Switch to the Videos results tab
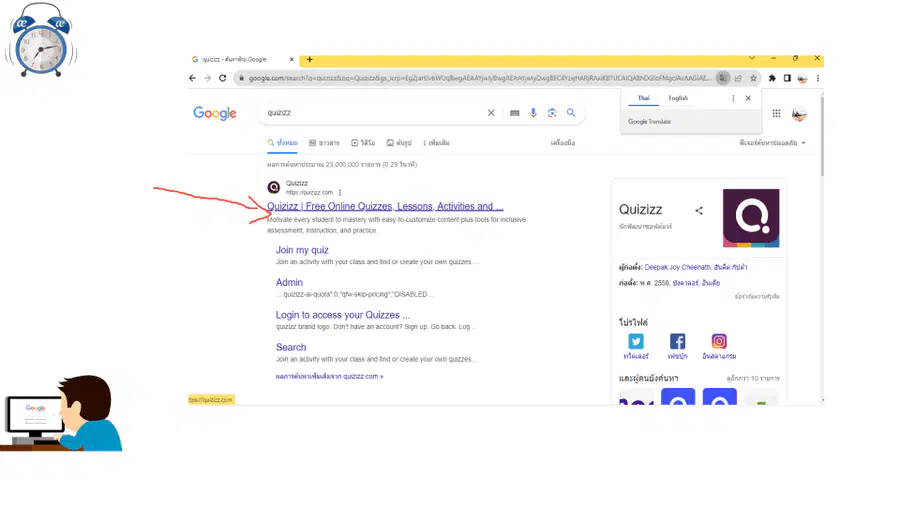Screen dimensions: 900x506 (x=363, y=142)
